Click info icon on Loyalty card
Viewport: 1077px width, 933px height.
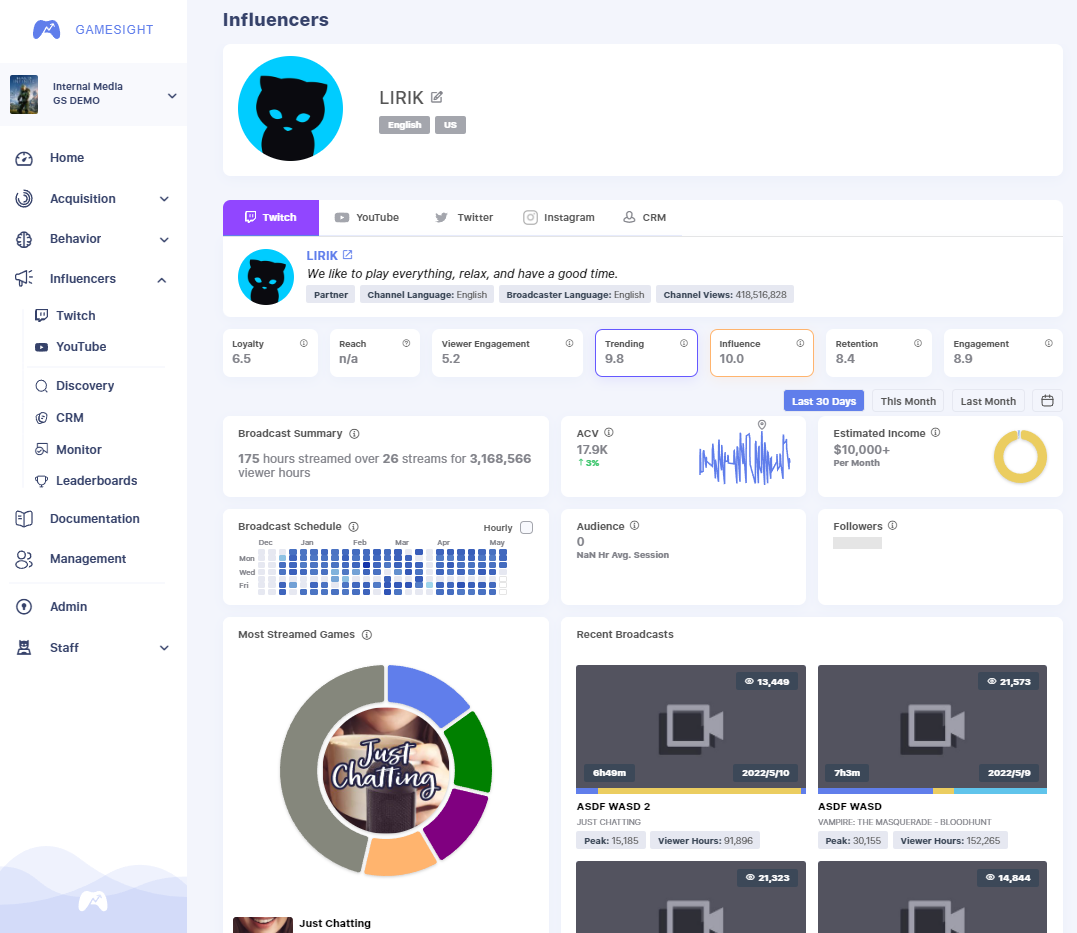(x=304, y=343)
